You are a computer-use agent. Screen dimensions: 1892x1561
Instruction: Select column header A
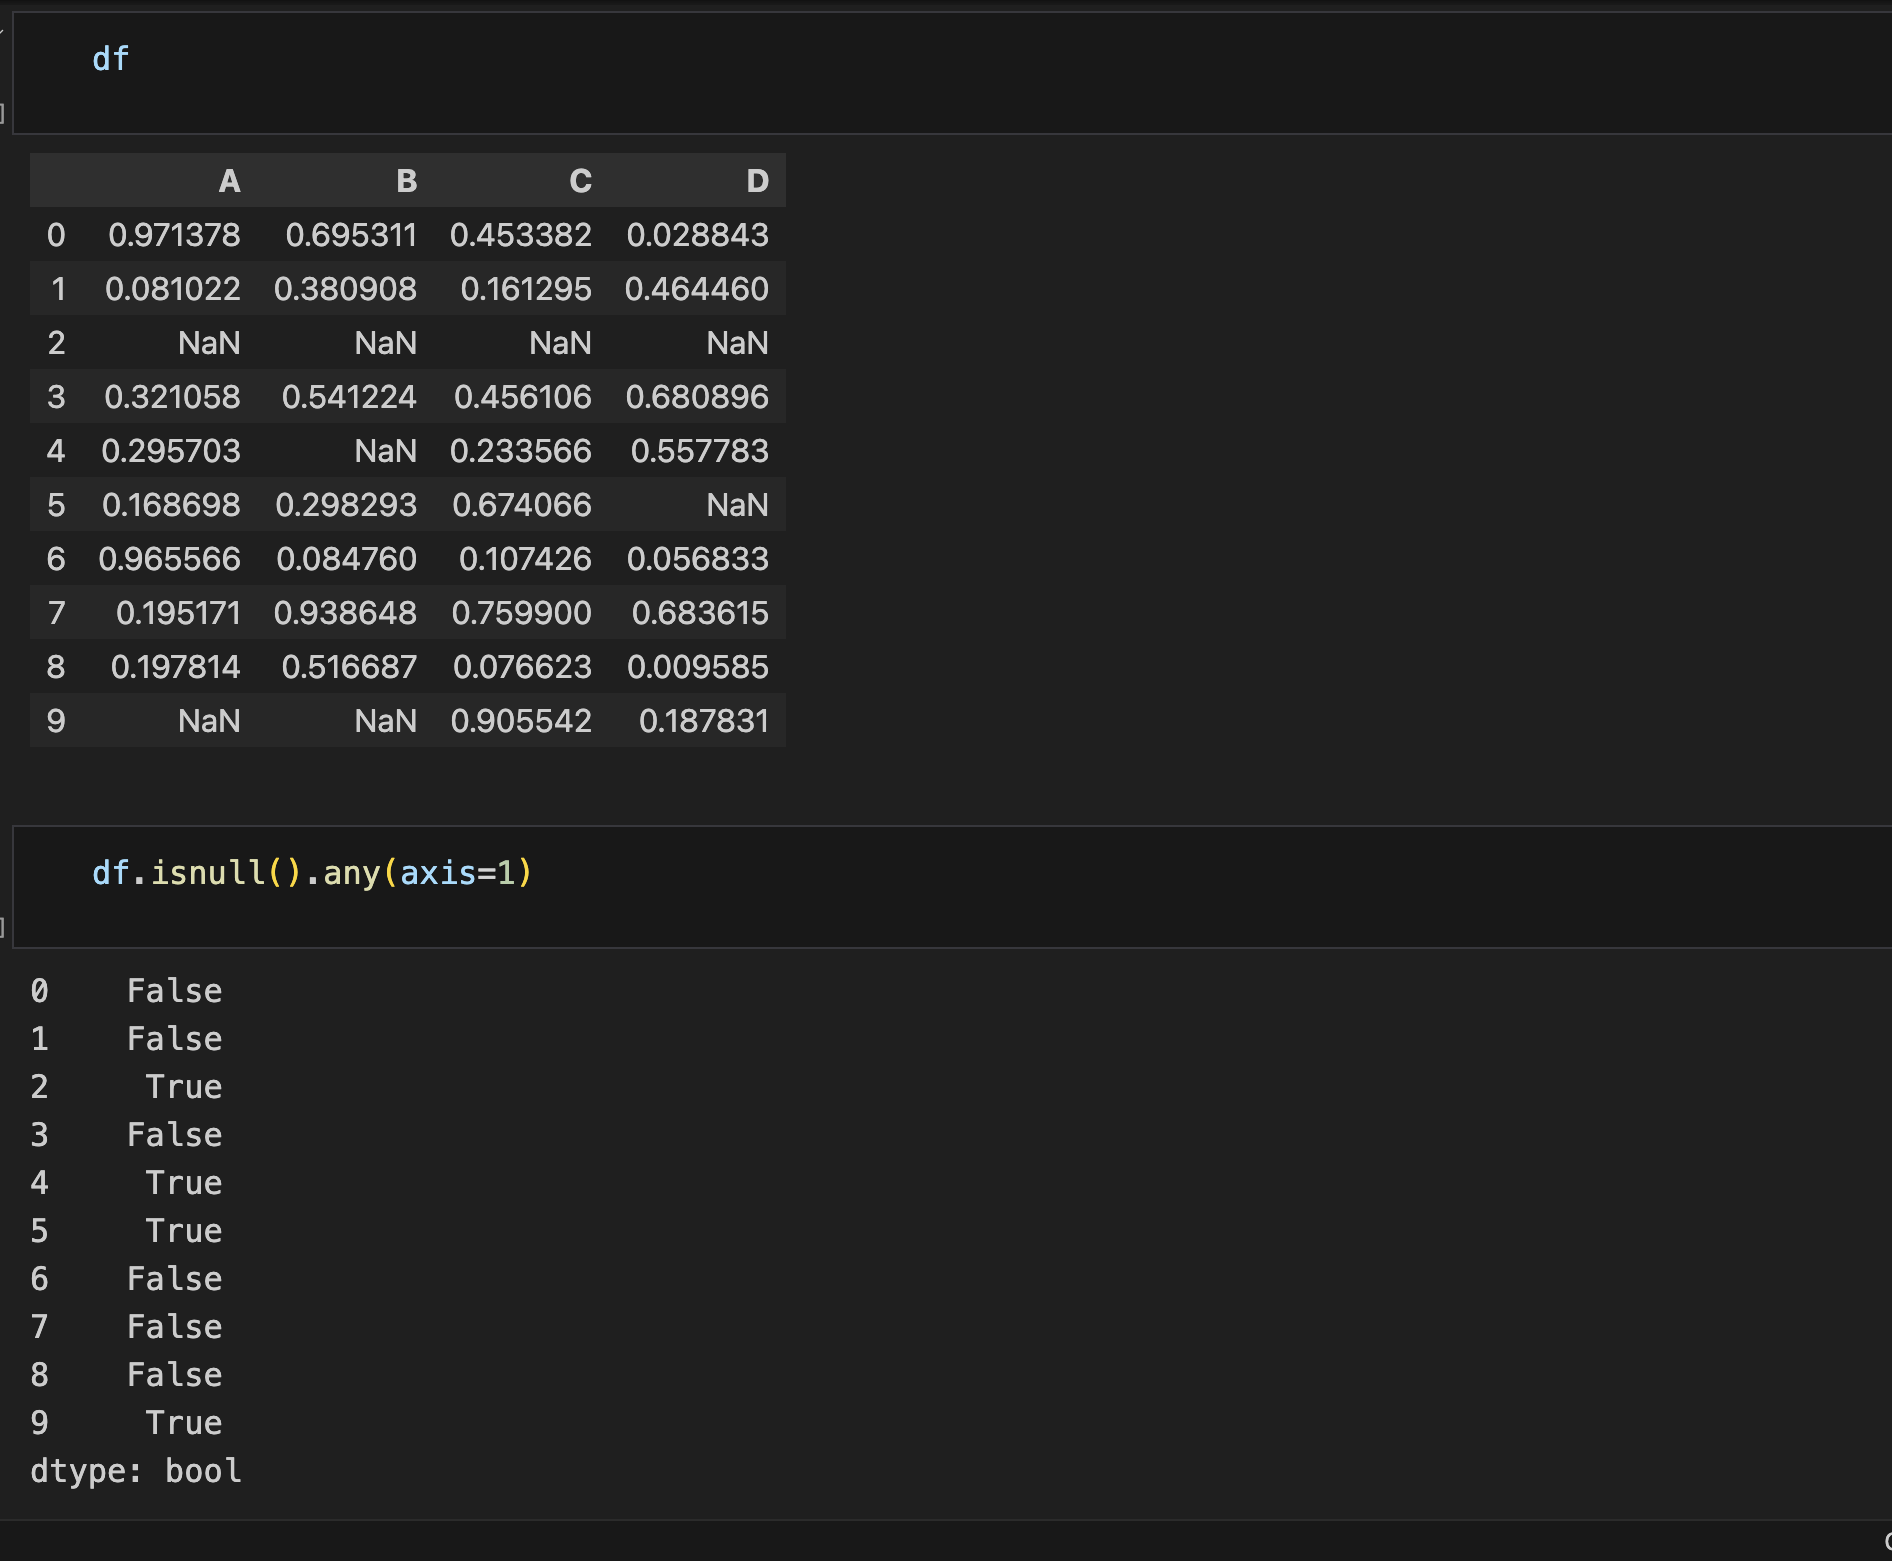[229, 181]
